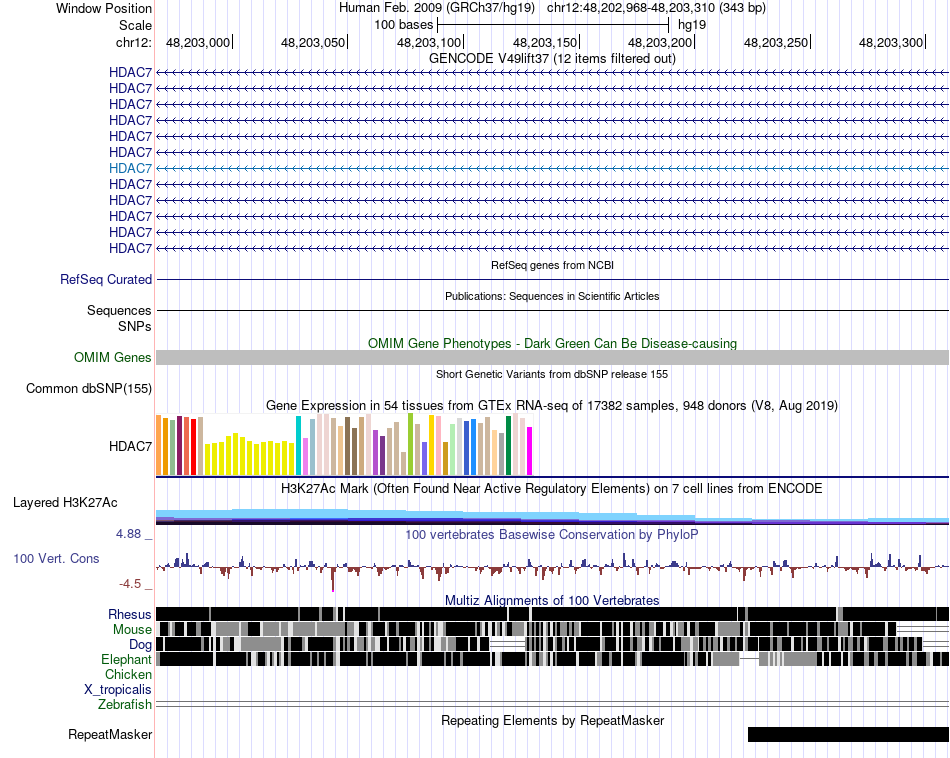Open 100 vertebrates Basewise Conservation by PhyloP title
The height and width of the screenshot is (758, 950).
point(552,534)
